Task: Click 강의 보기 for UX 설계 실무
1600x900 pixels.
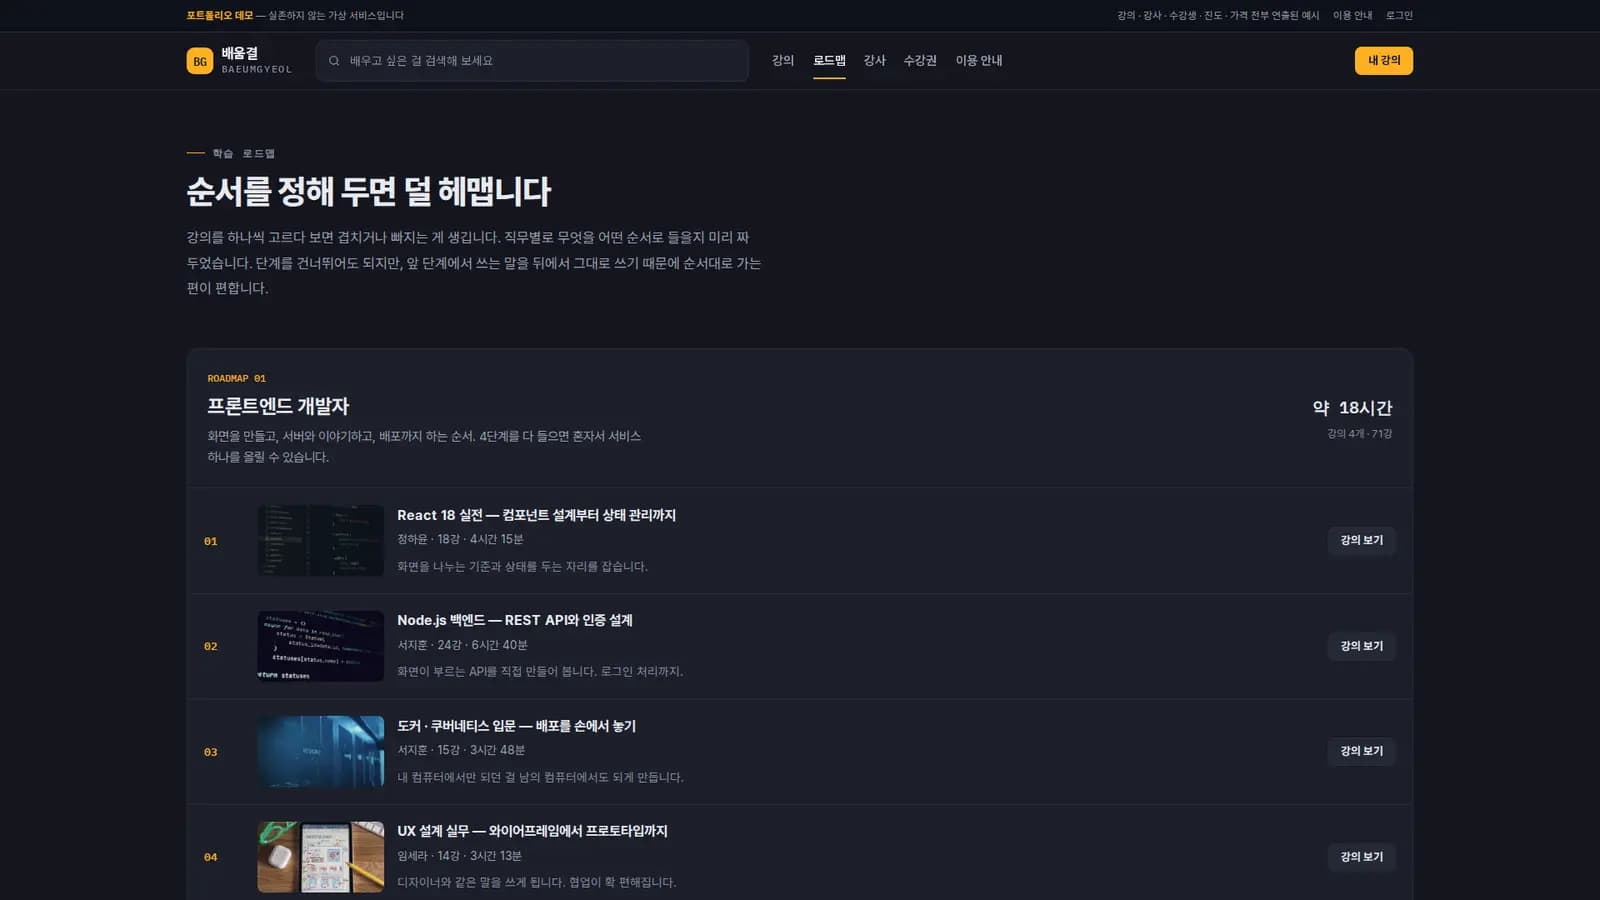Action: [1362, 857]
